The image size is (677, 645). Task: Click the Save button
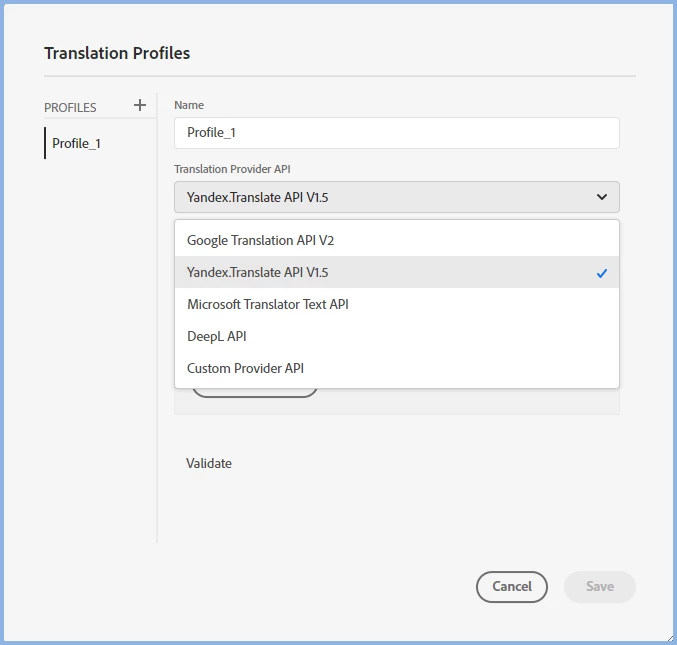coord(600,586)
